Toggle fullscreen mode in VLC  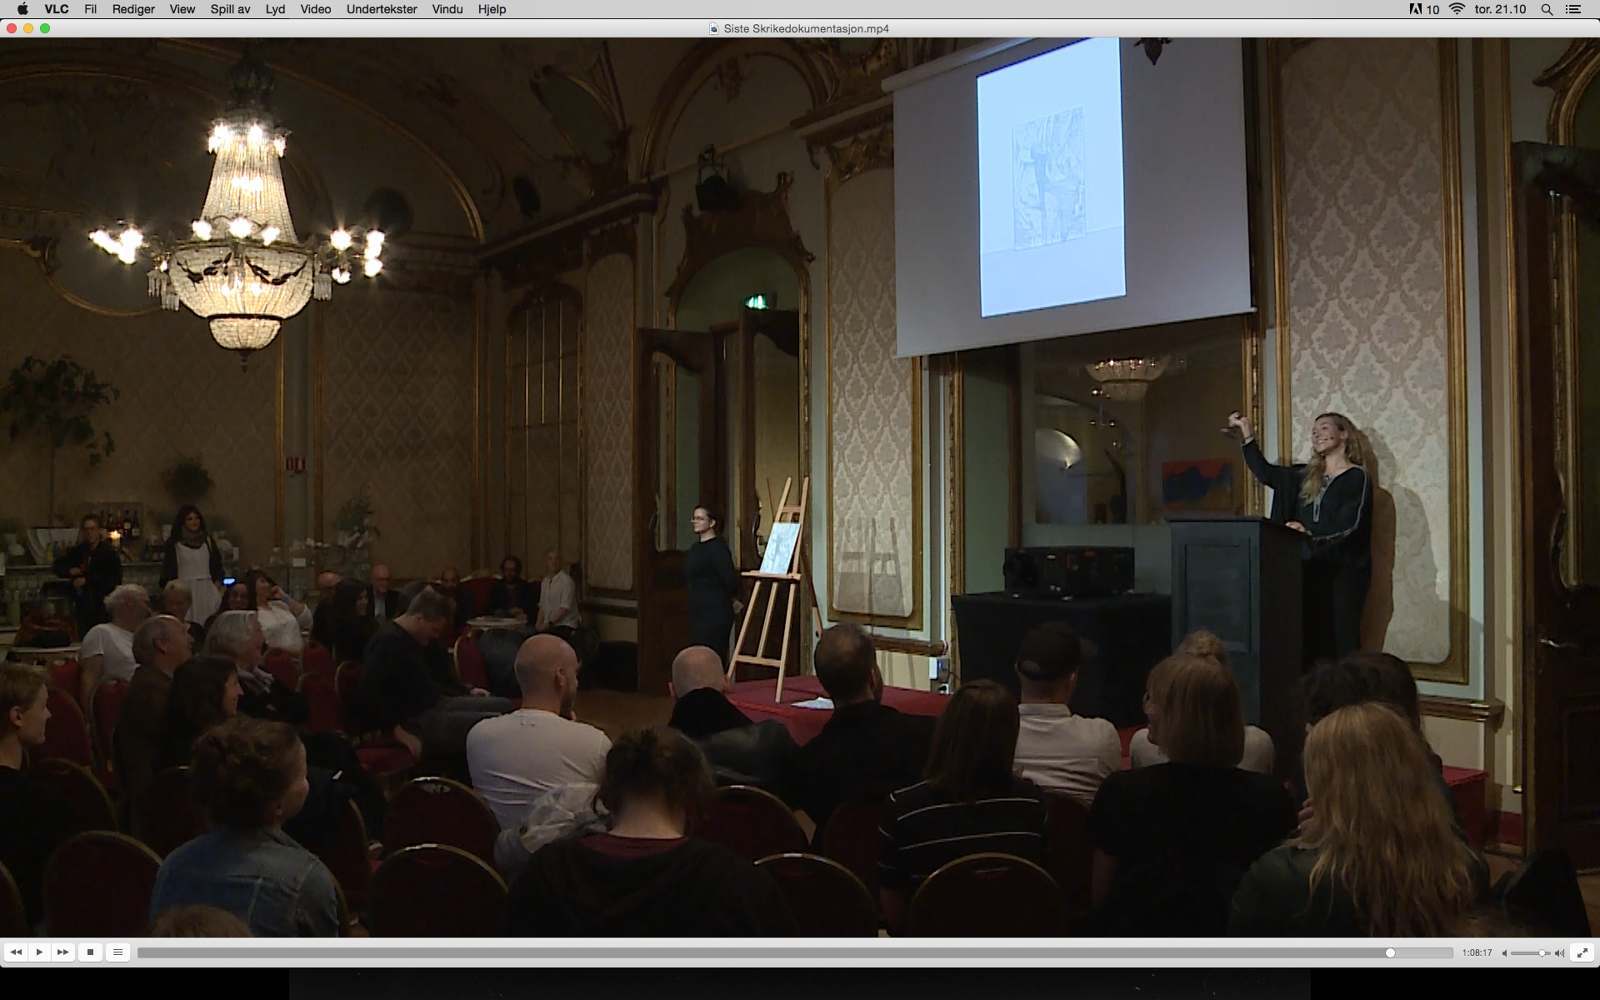coord(1582,953)
